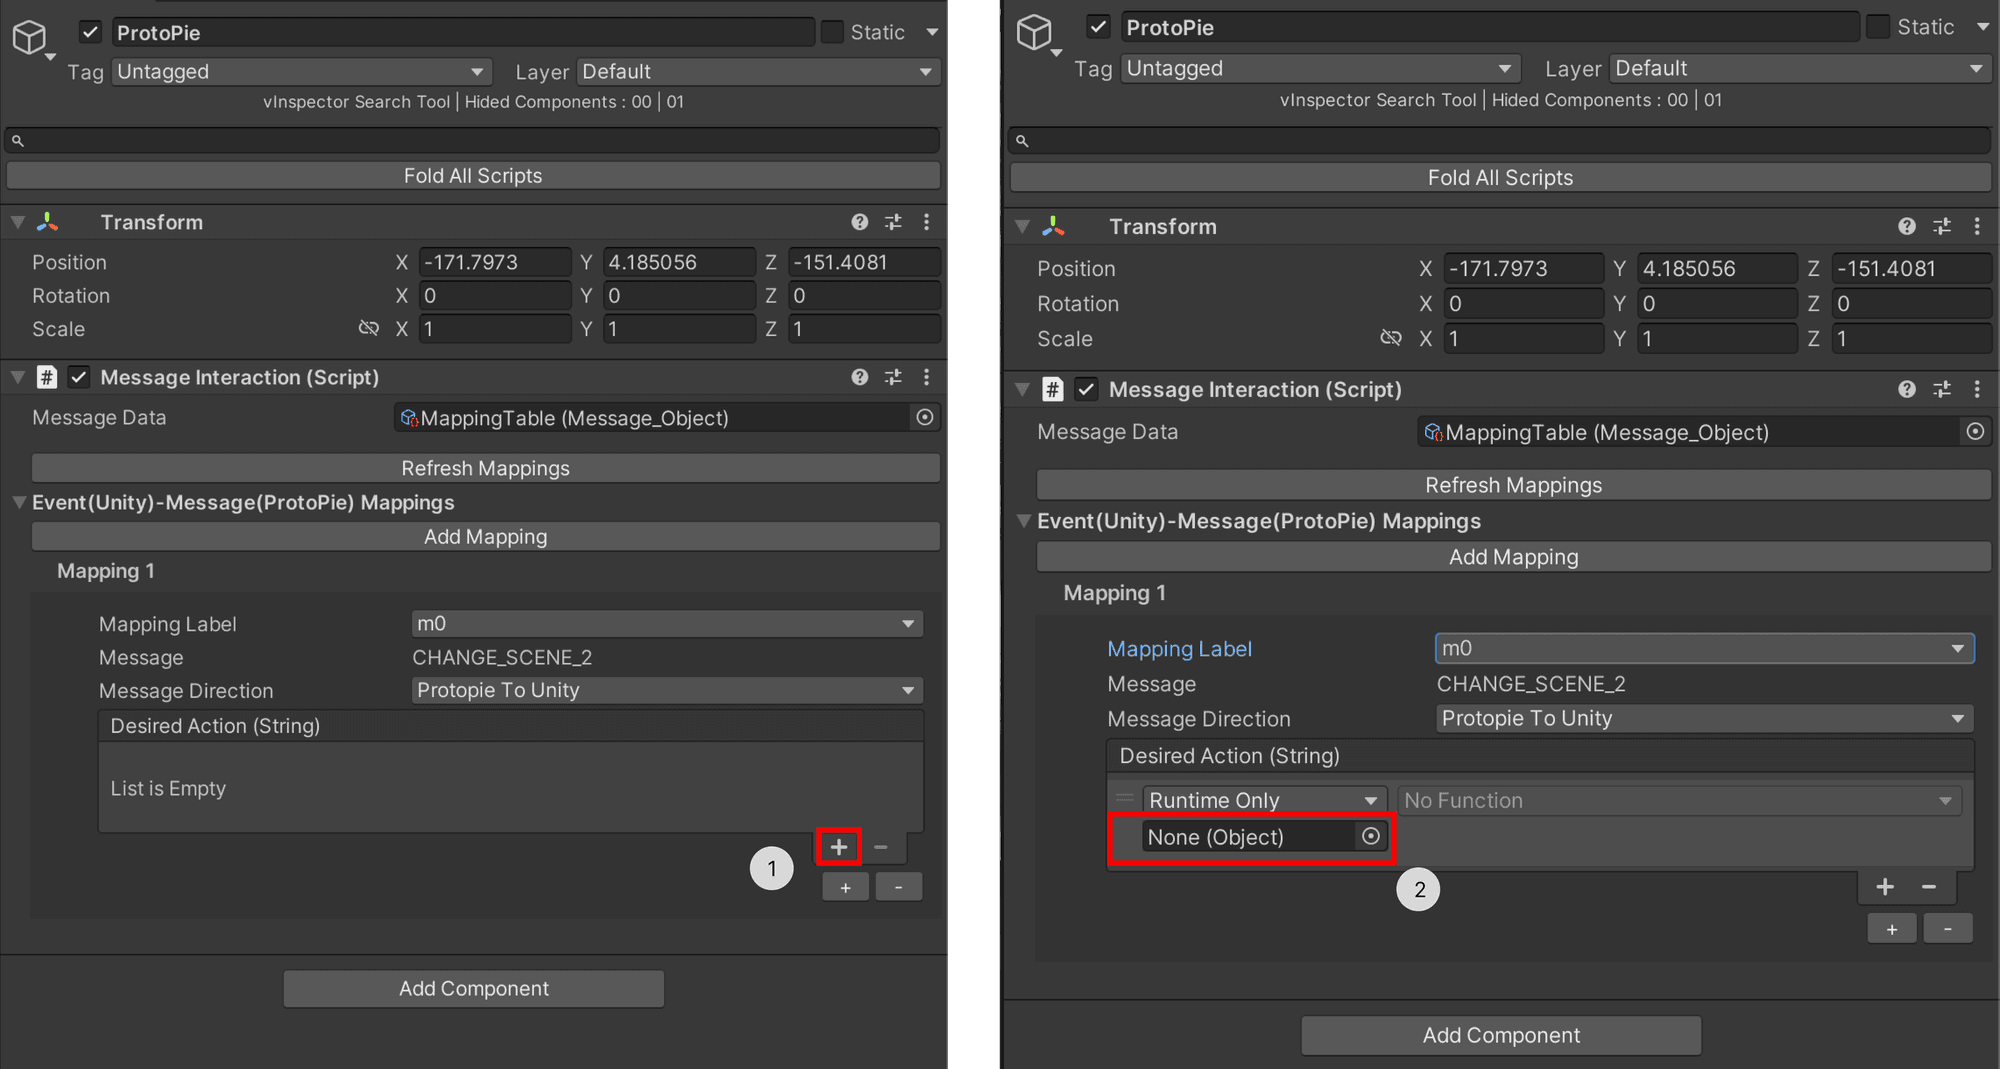Click the ProtoPie name field in right inspector
Image resolution: width=2000 pixels, height=1069 pixels.
tap(1490, 27)
